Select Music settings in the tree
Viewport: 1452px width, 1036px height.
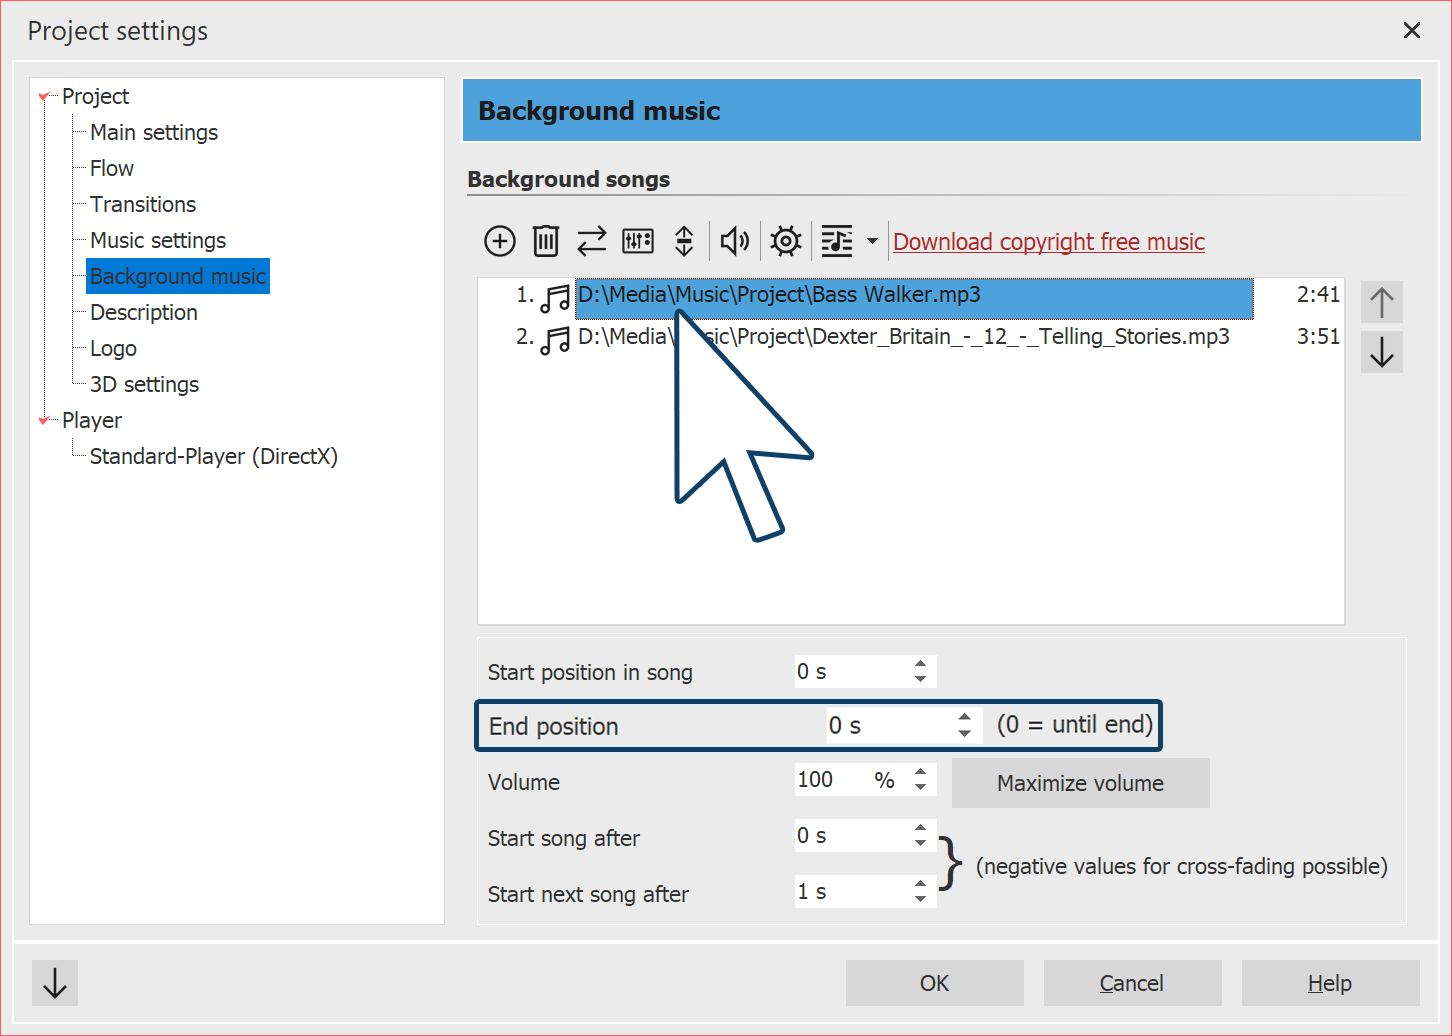158,241
